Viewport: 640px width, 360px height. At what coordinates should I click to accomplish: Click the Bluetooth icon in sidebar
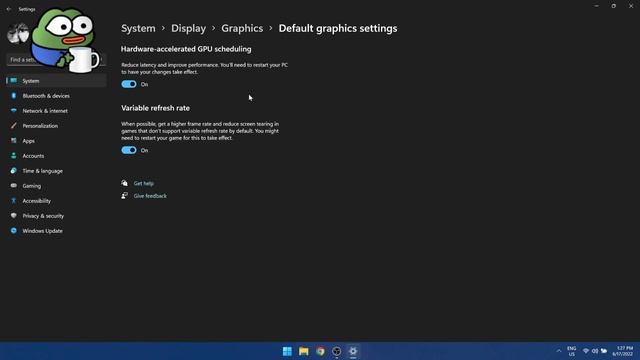click(x=14, y=96)
